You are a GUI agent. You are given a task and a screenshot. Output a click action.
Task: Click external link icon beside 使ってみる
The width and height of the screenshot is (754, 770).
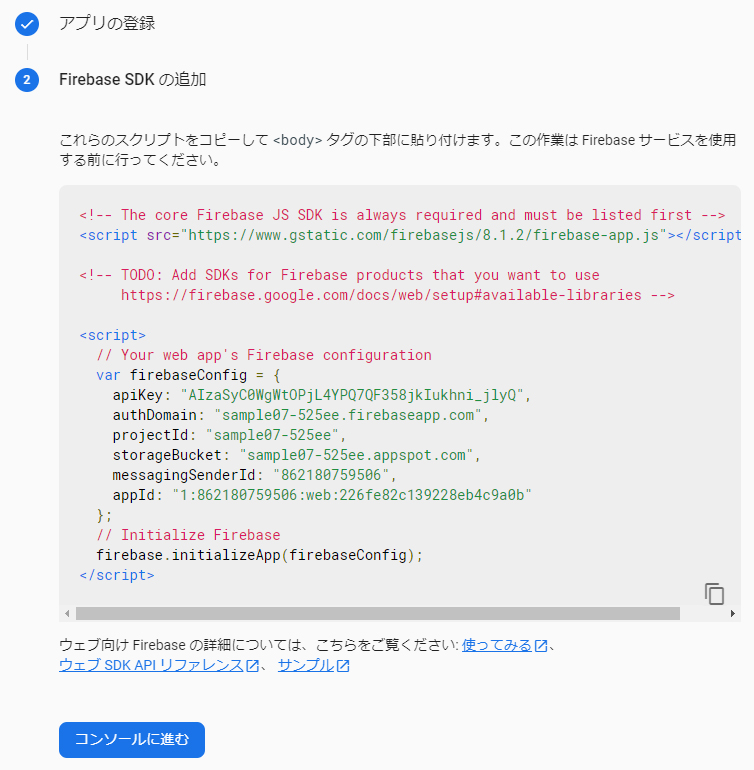[541, 646]
